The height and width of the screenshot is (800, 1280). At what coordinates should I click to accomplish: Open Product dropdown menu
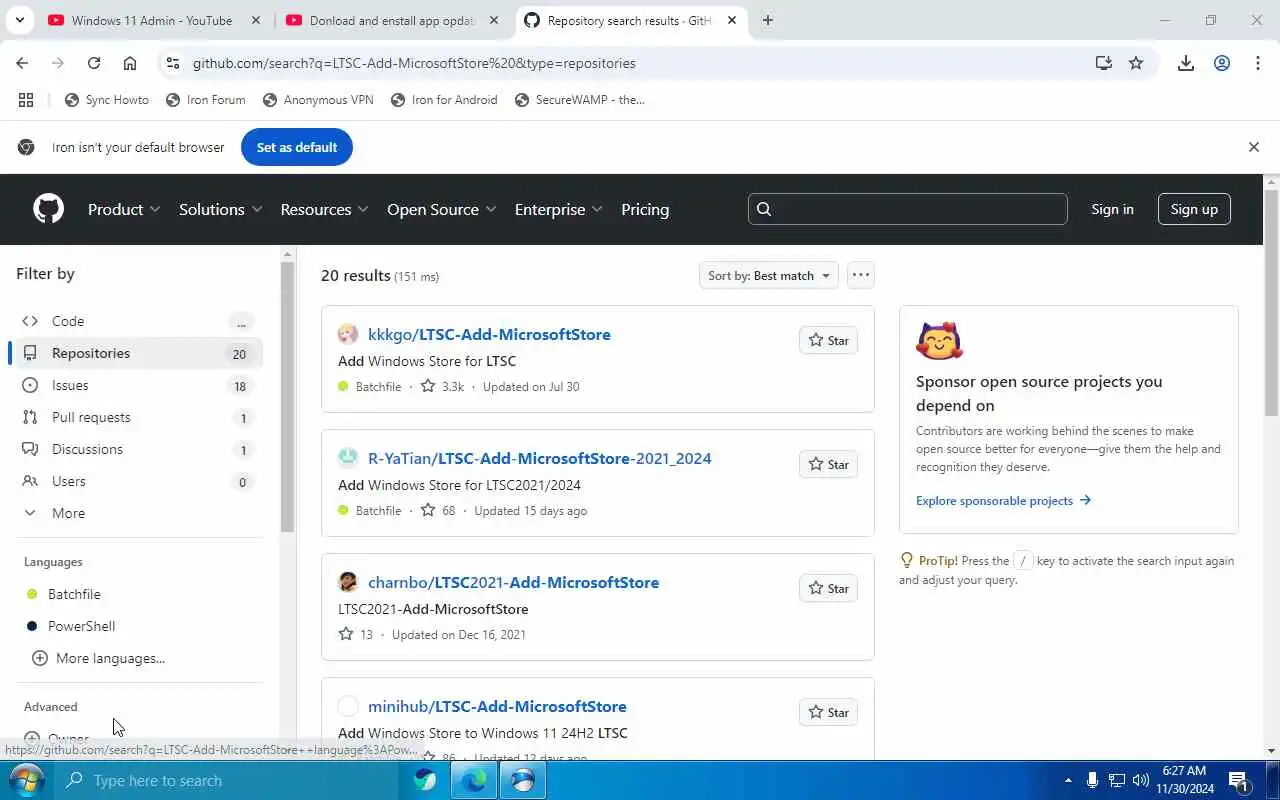point(124,209)
